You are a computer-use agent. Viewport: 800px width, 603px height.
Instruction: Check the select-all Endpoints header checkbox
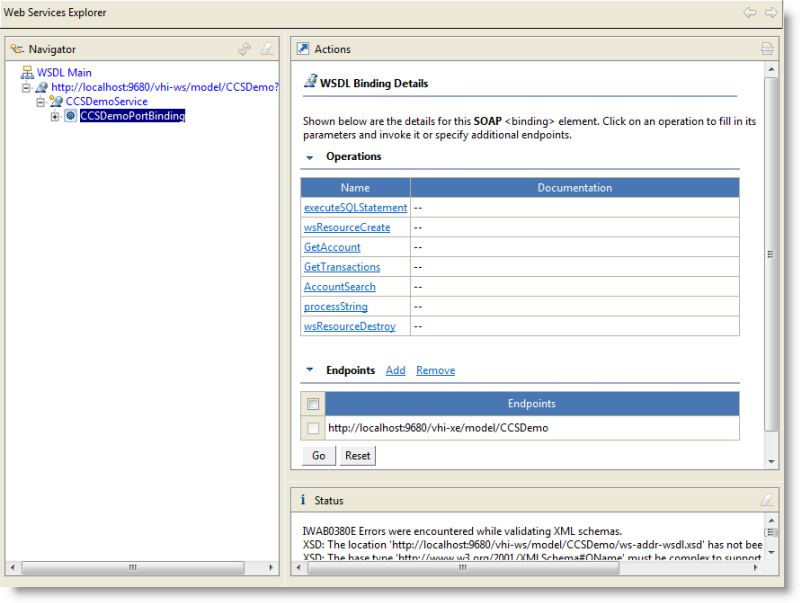(x=313, y=404)
